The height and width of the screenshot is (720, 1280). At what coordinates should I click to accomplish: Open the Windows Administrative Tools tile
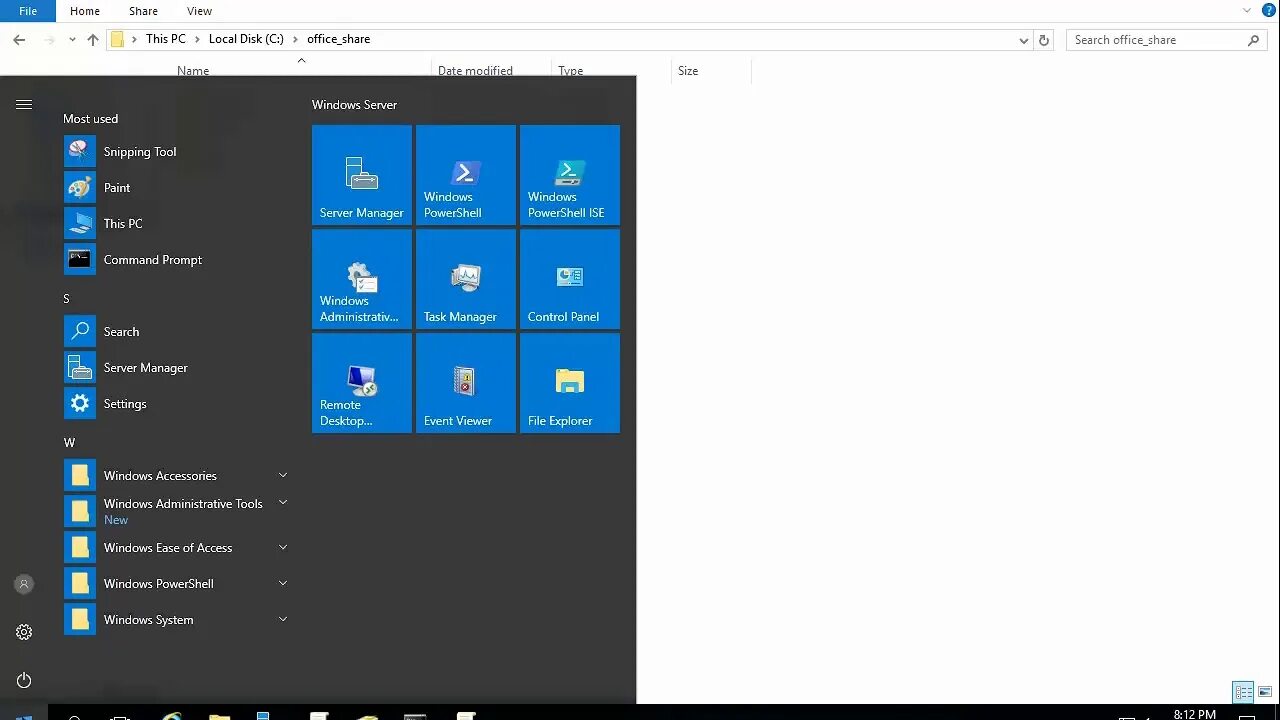pyautogui.click(x=362, y=279)
